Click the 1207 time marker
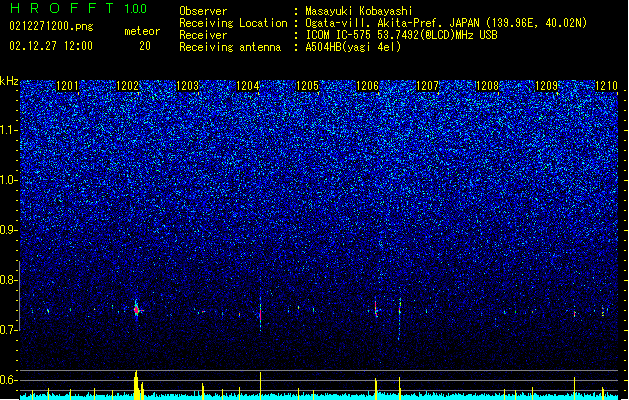 coord(428,86)
